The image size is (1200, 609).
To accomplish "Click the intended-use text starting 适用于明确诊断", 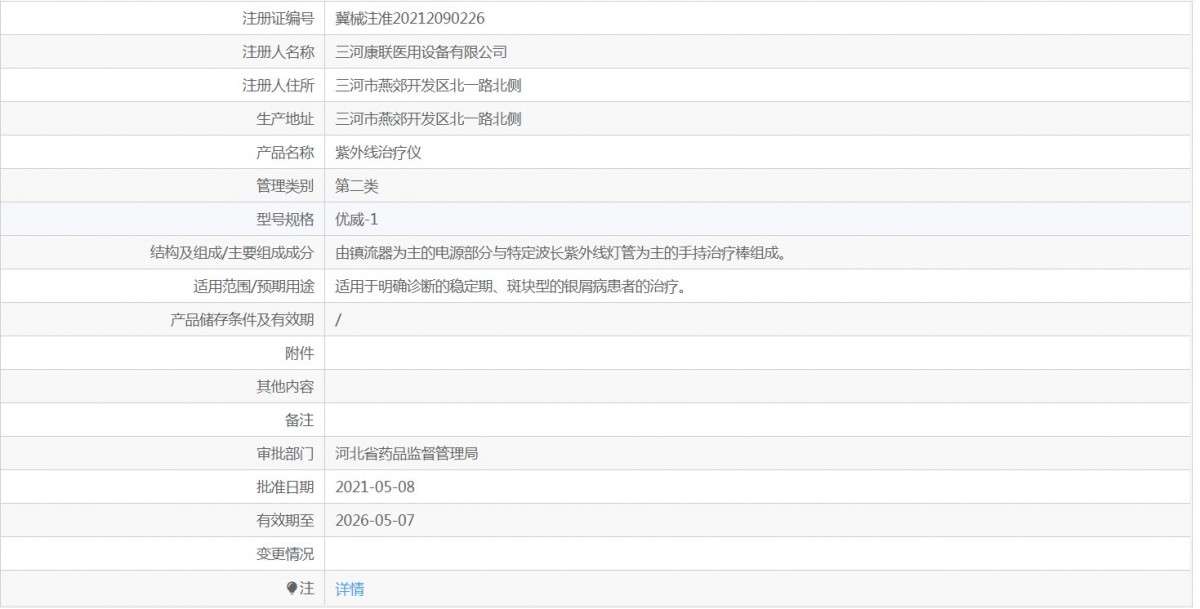I will (510, 286).
